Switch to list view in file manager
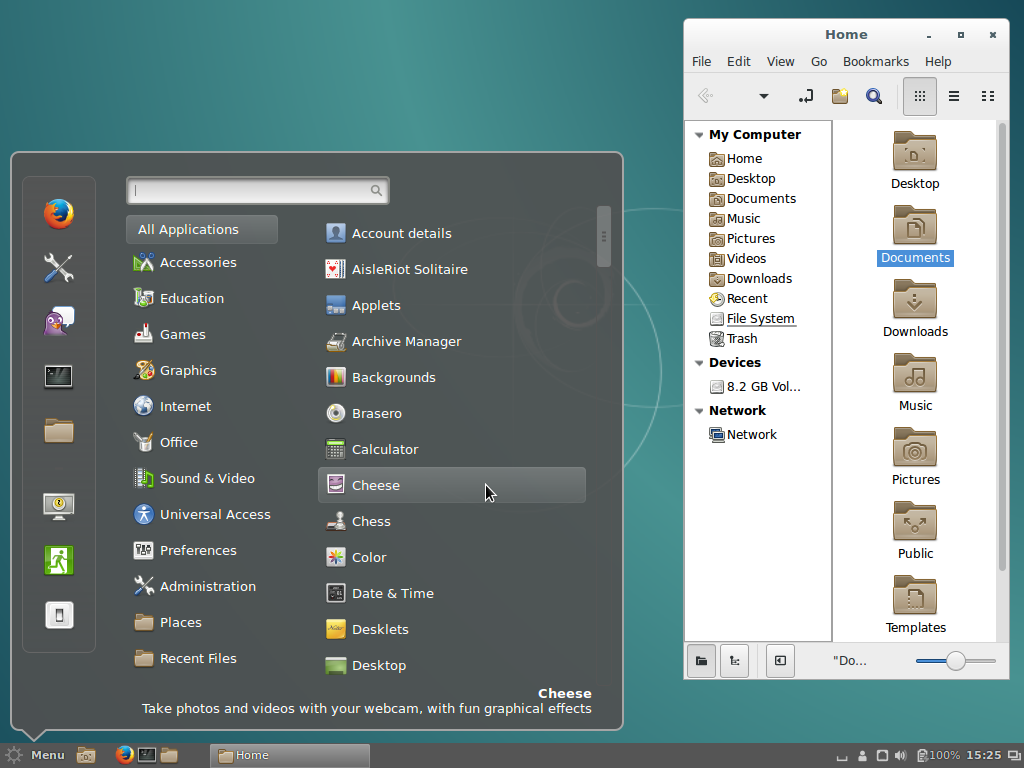The width and height of the screenshot is (1024, 768). (x=954, y=97)
